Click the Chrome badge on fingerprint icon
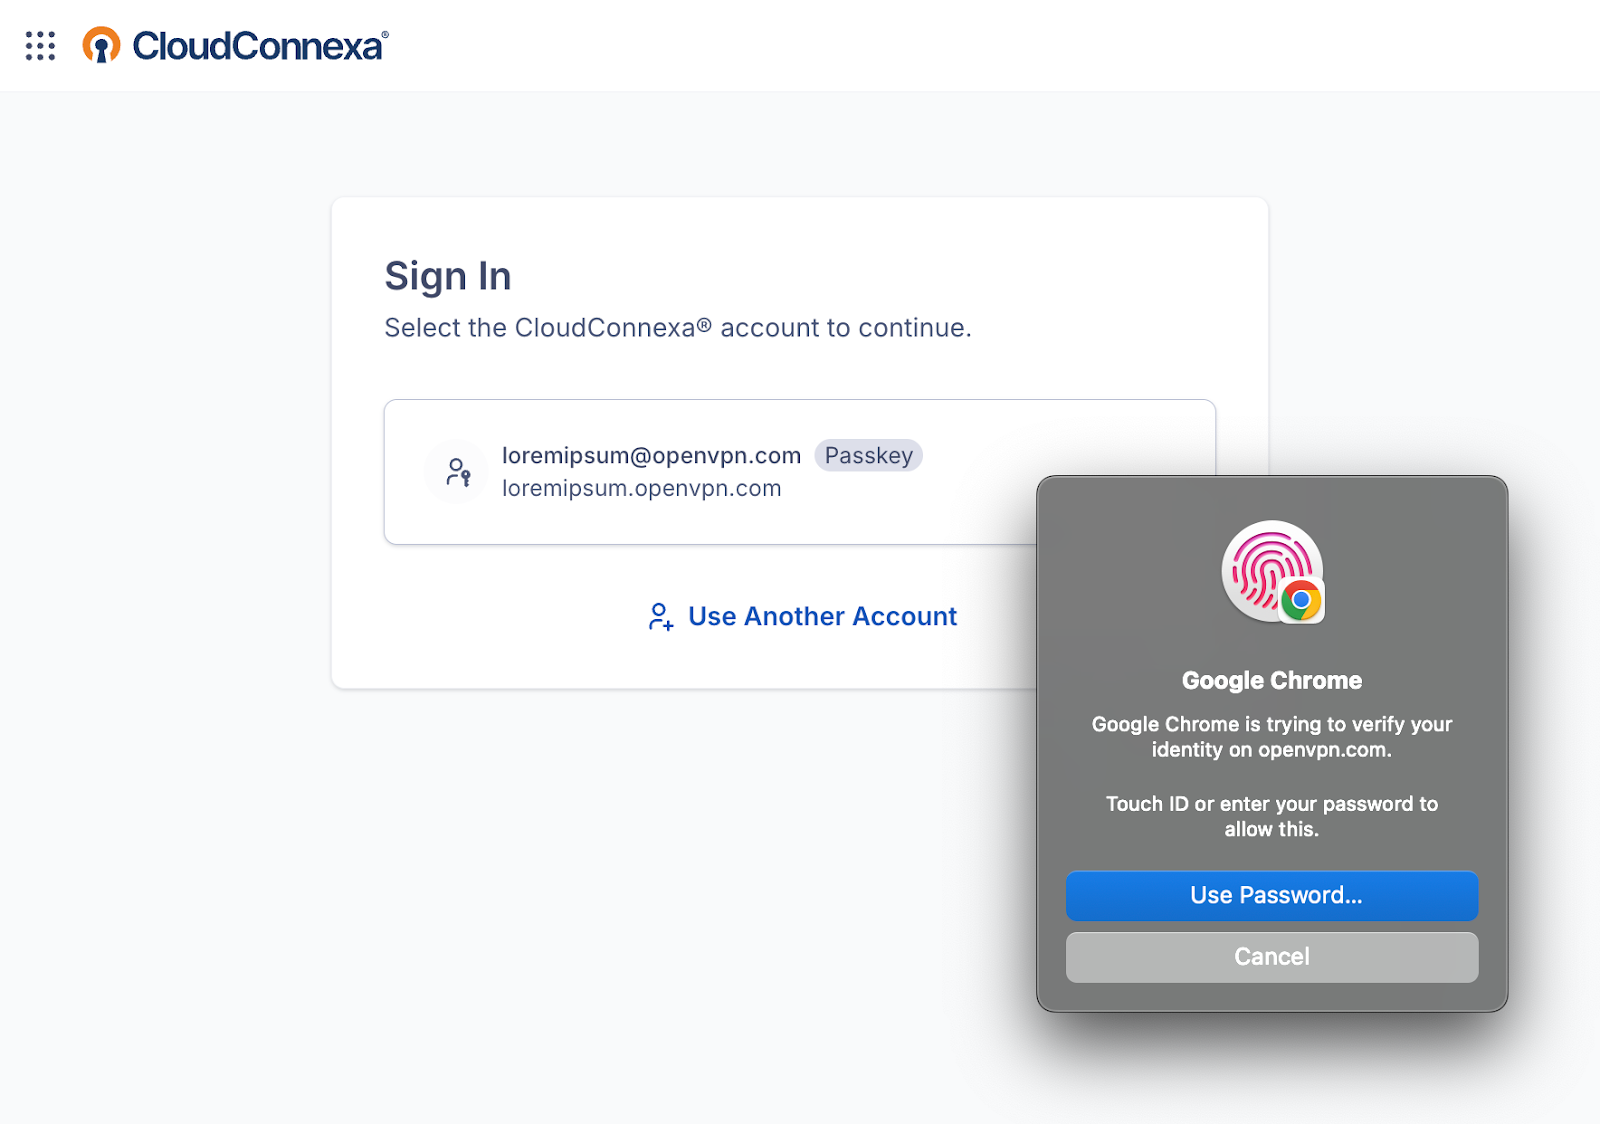The height and width of the screenshot is (1124, 1600). tap(1301, 600)
